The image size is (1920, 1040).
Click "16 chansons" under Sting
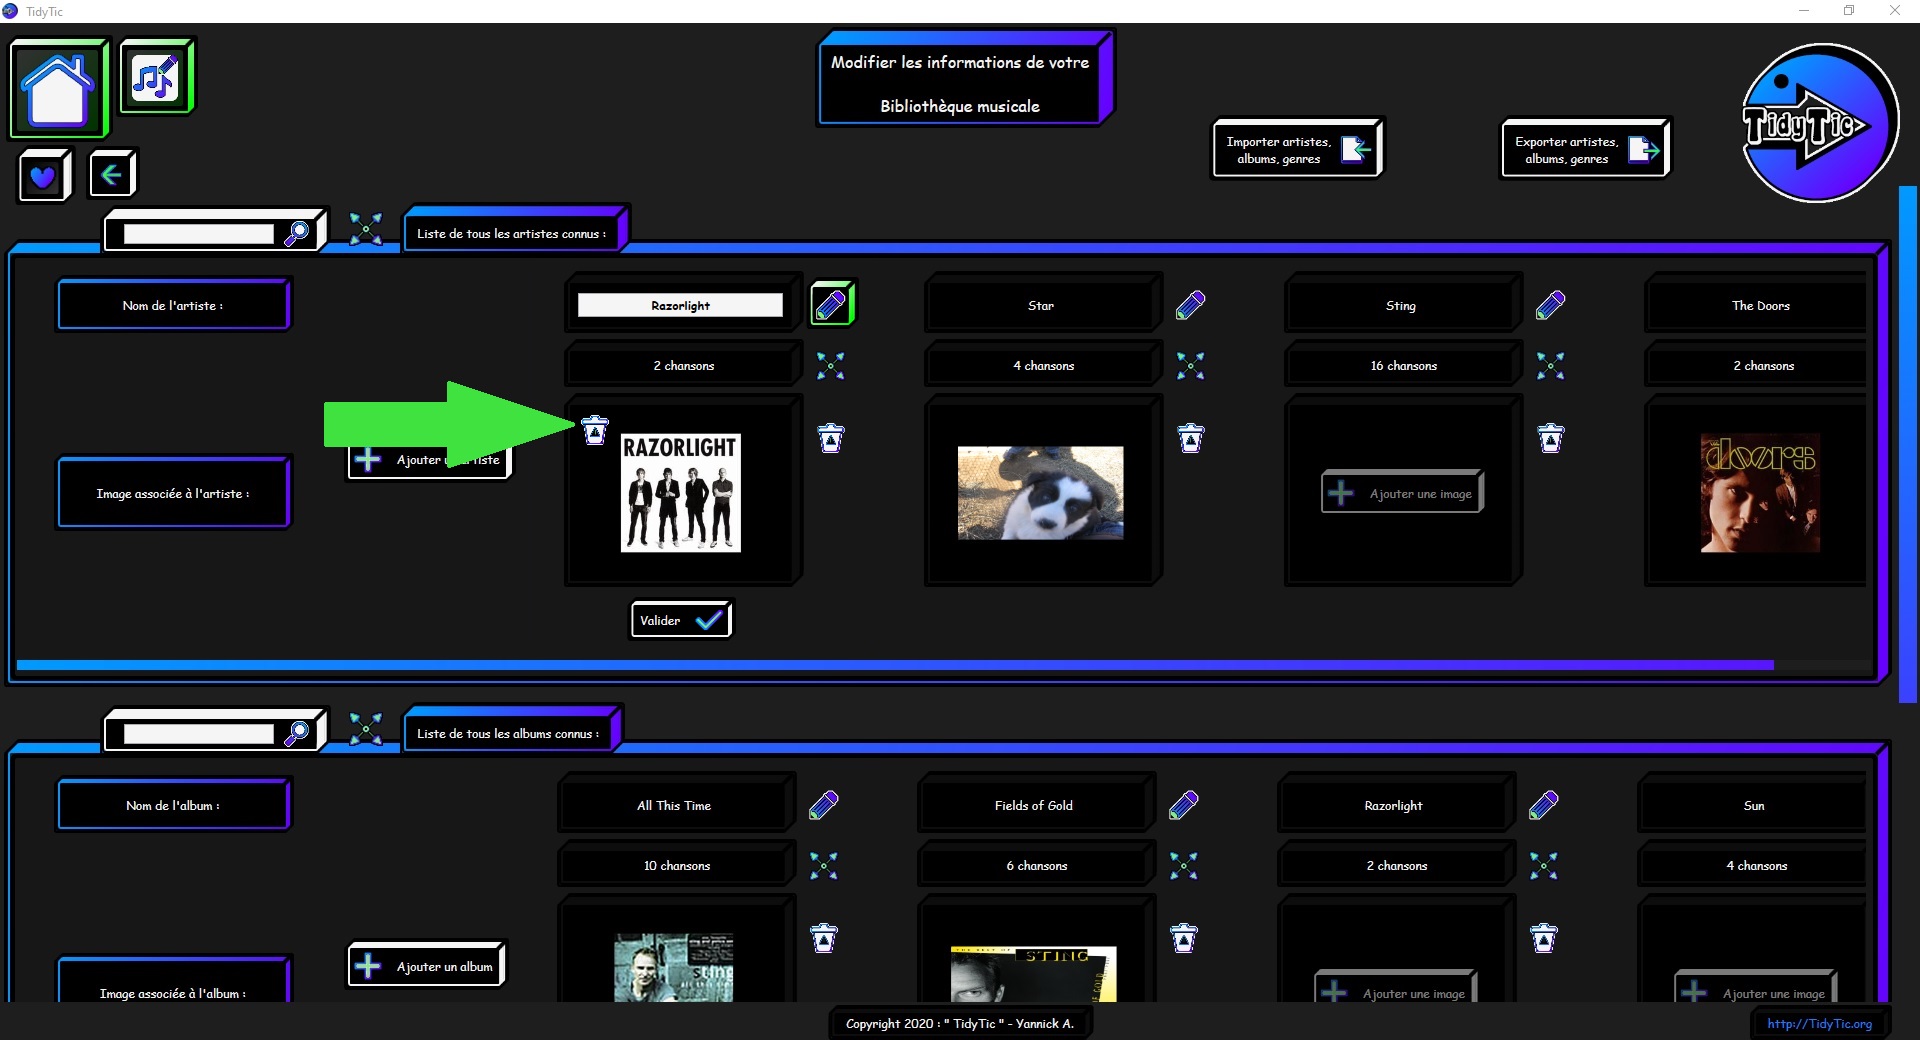coord(1404,366)
